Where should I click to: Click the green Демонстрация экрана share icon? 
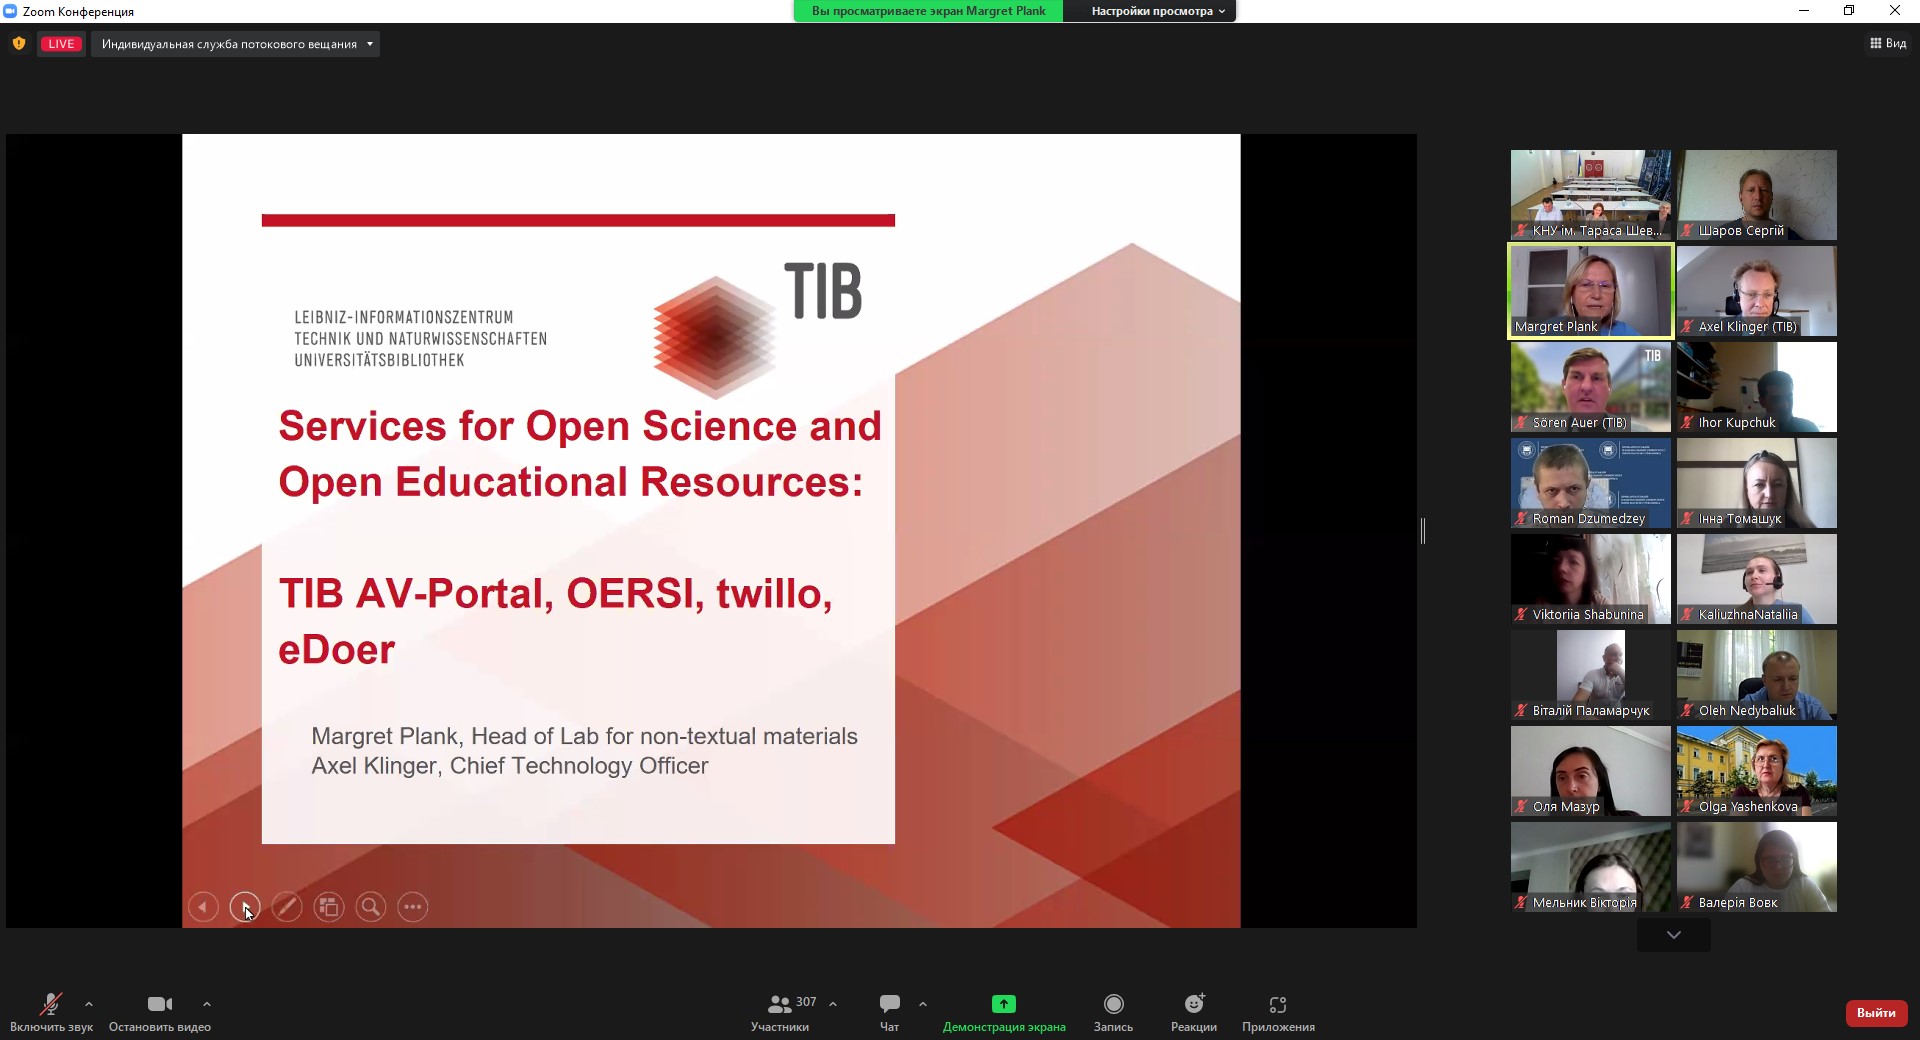(x=1003, y=1004)
